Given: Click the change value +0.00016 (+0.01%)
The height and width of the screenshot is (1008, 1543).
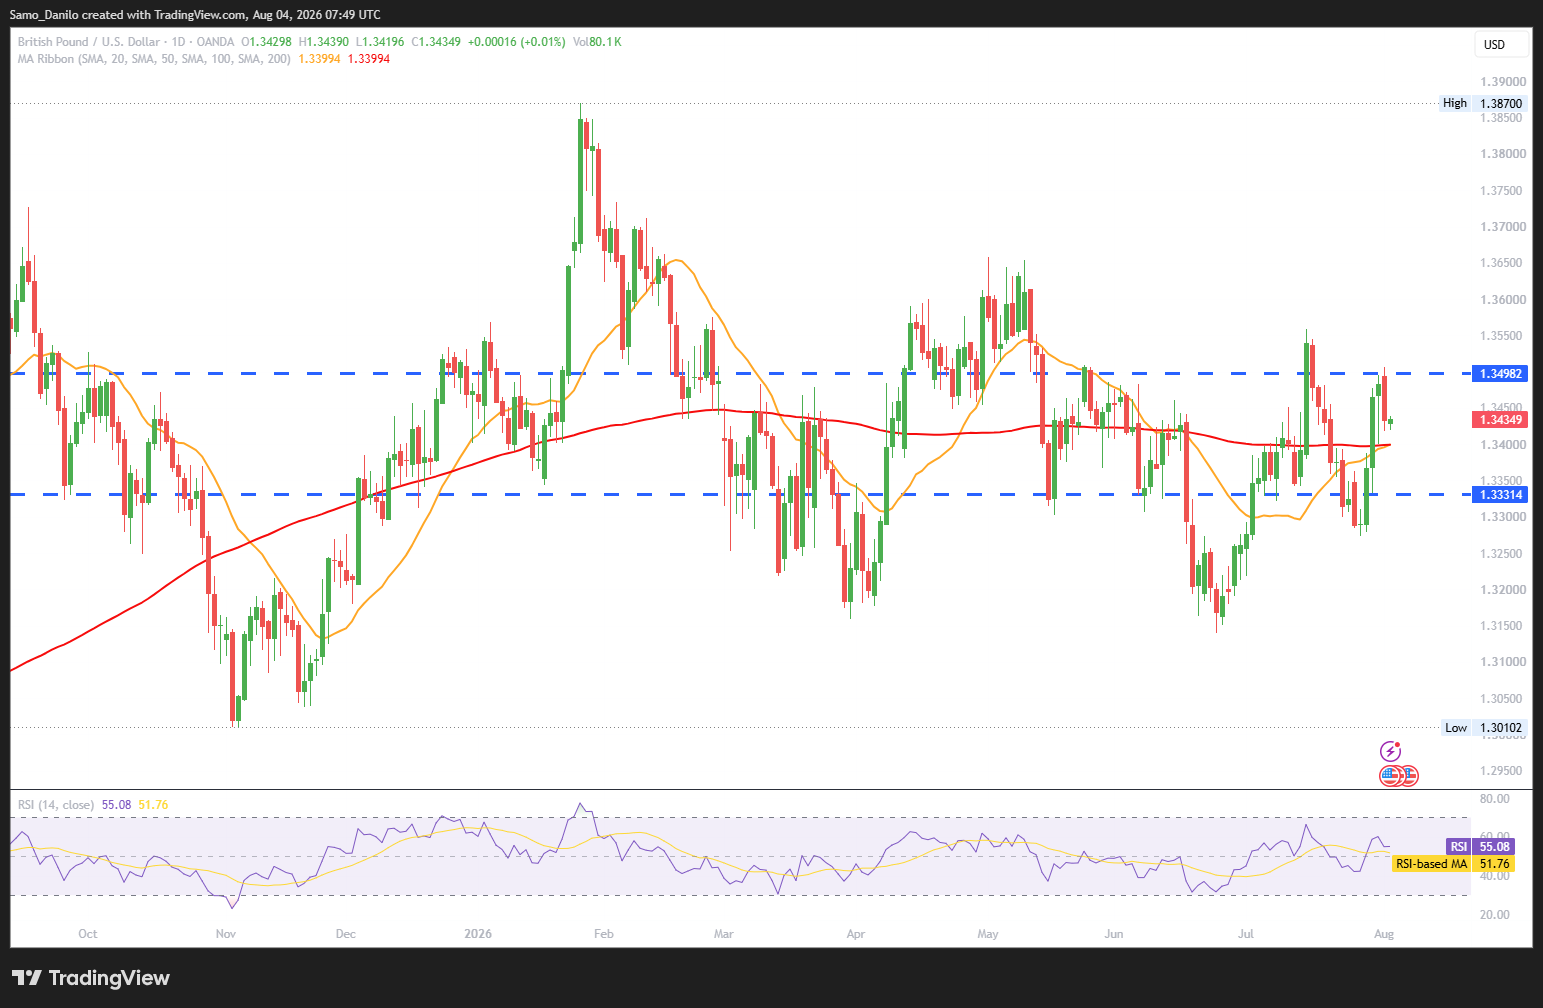Looking at the screenshot, I should coord(516,42).
